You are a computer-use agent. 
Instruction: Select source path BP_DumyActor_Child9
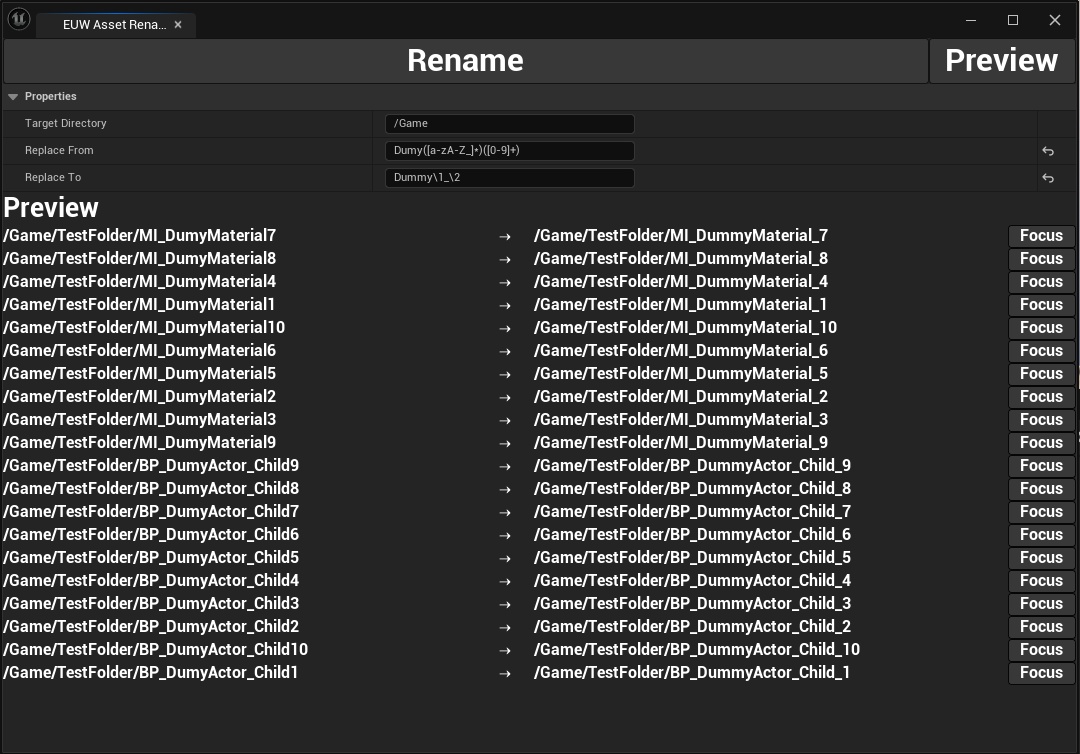pyautogui.click(x=151, y=465)
